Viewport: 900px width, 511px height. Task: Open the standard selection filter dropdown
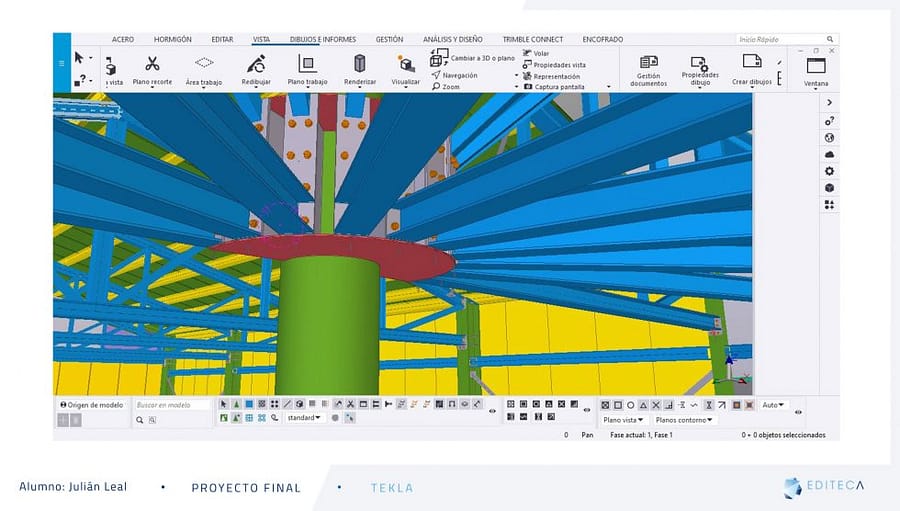[x=304, y=418]
